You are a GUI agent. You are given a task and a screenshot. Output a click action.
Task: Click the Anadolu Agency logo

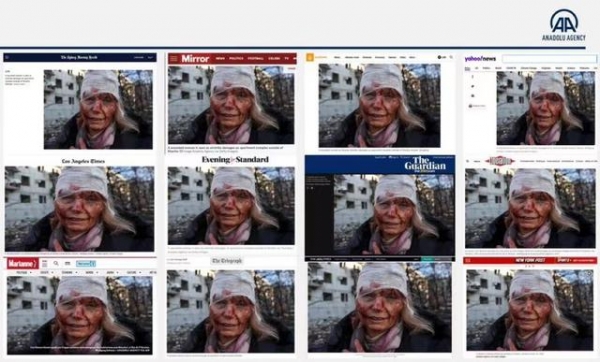click(x=564, y=25)
